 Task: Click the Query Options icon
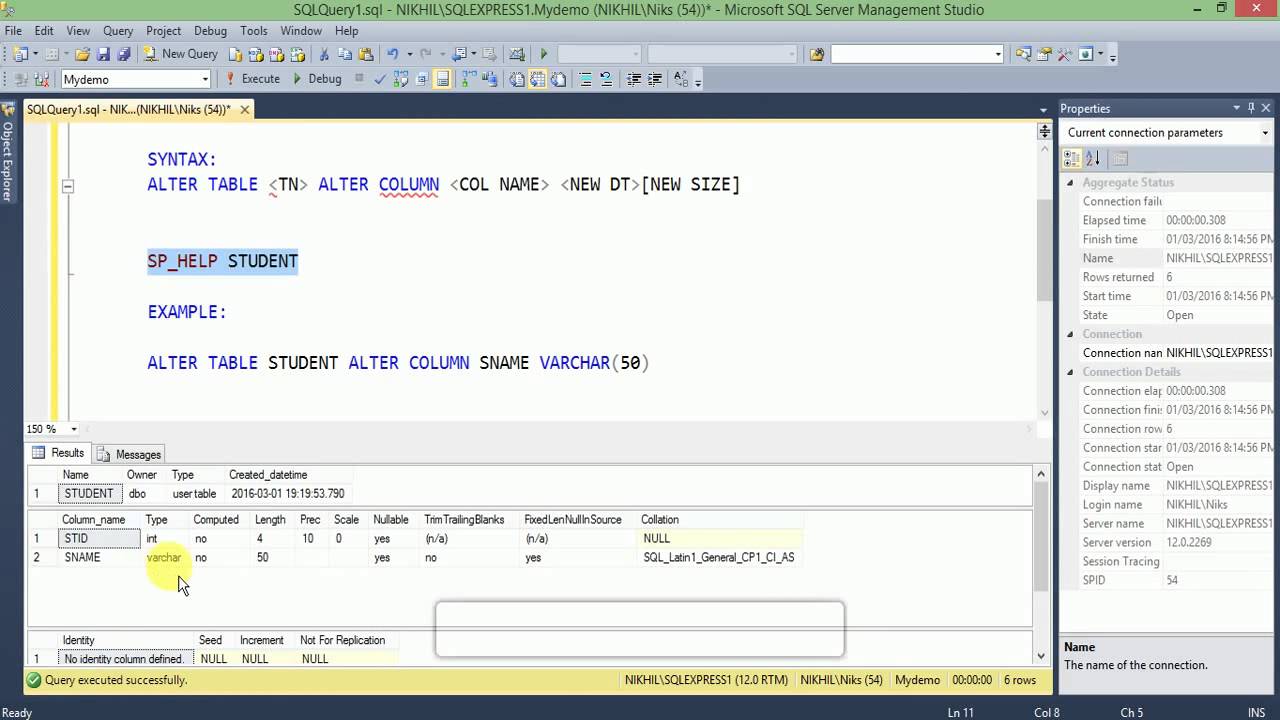point(422,79)
